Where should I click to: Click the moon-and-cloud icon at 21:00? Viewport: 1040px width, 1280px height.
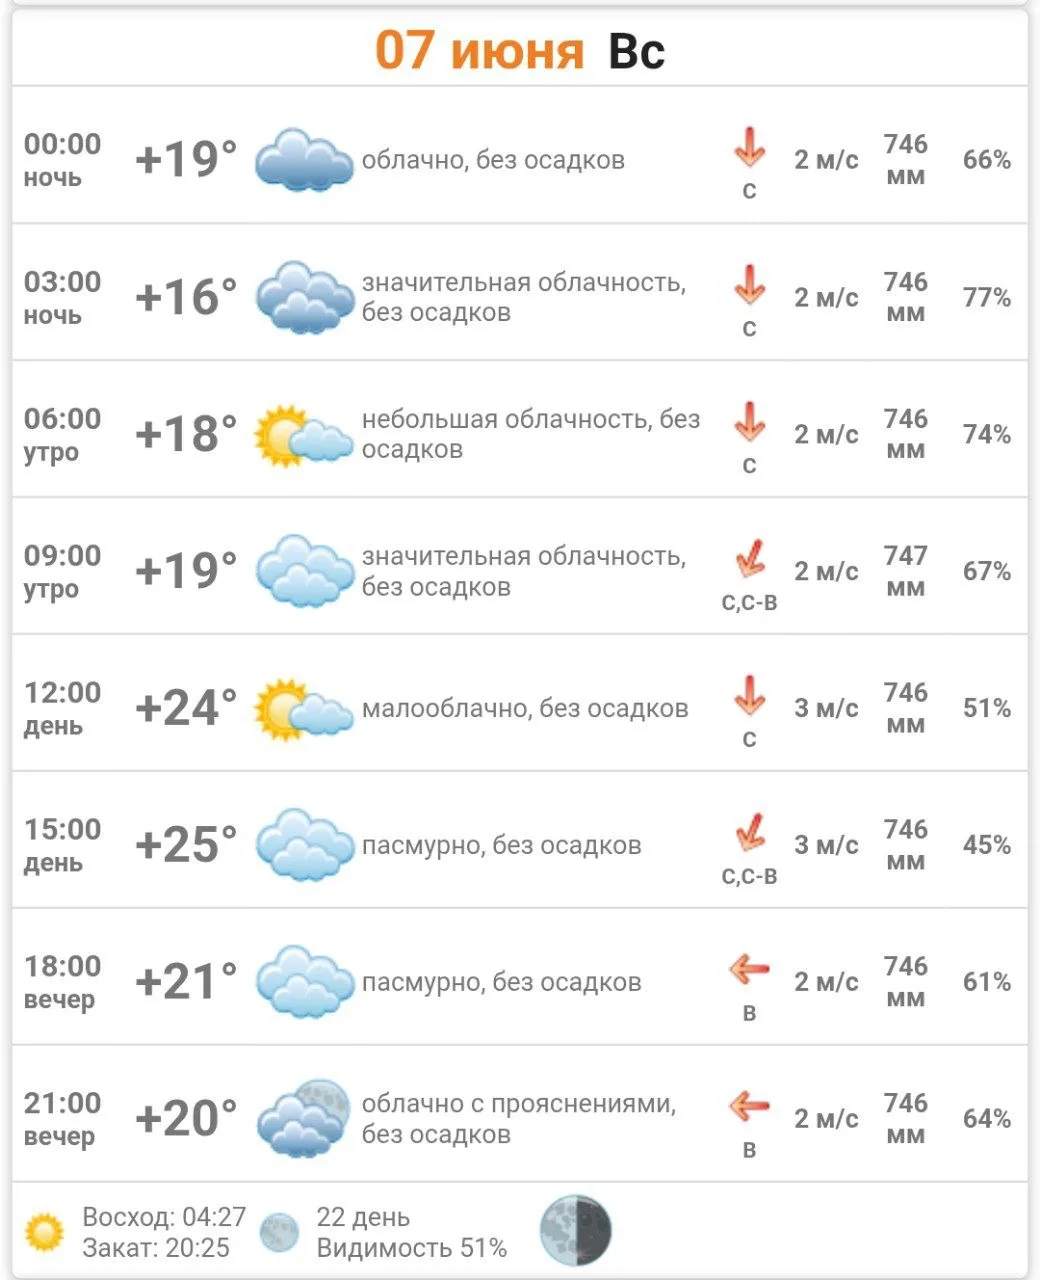[304, 1118]
